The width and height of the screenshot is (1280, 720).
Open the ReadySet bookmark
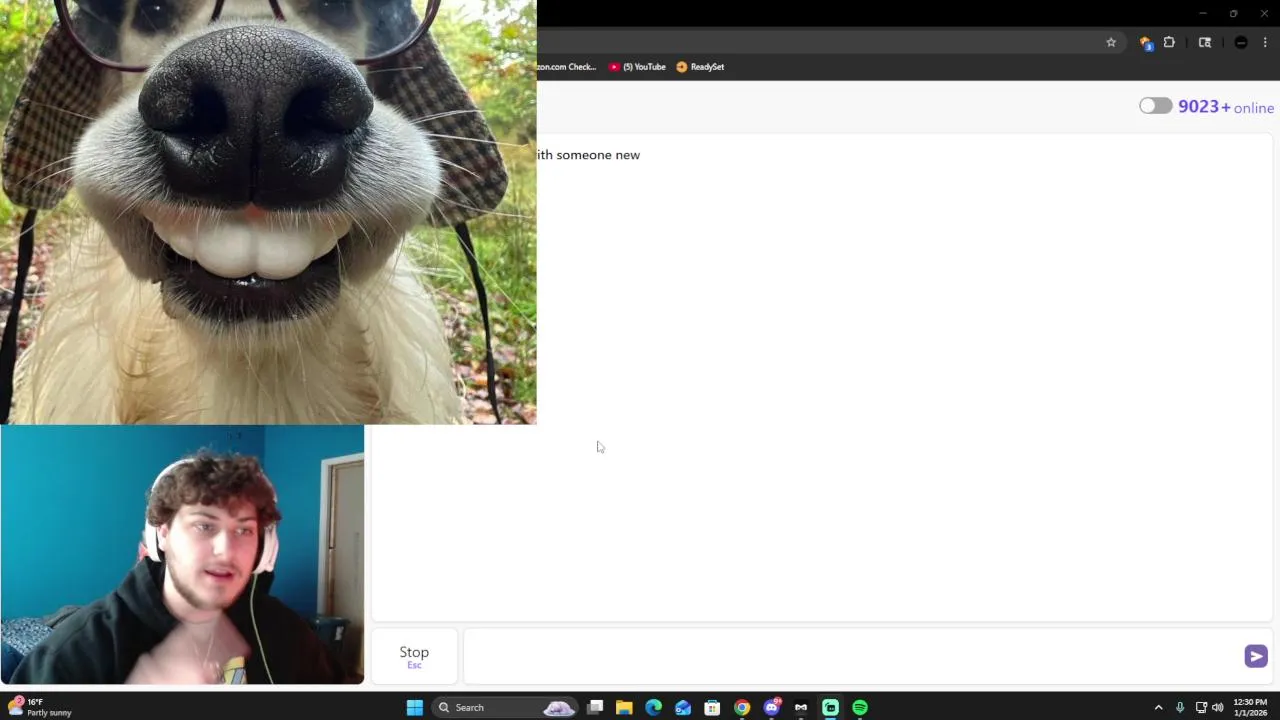tap(700, 67)
